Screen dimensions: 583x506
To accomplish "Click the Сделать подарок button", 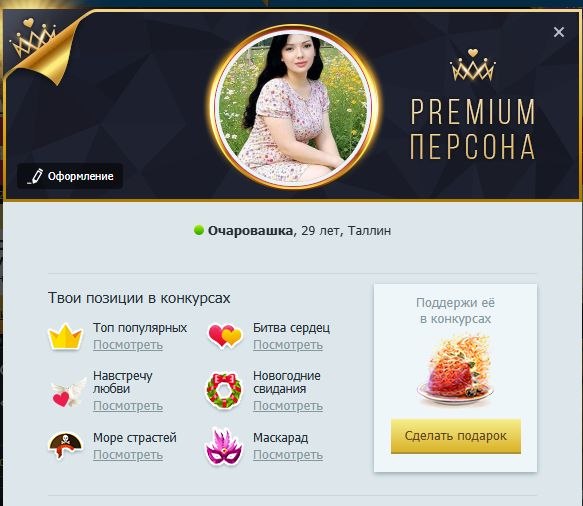I will pyautogui.click(x=455, y=436).
